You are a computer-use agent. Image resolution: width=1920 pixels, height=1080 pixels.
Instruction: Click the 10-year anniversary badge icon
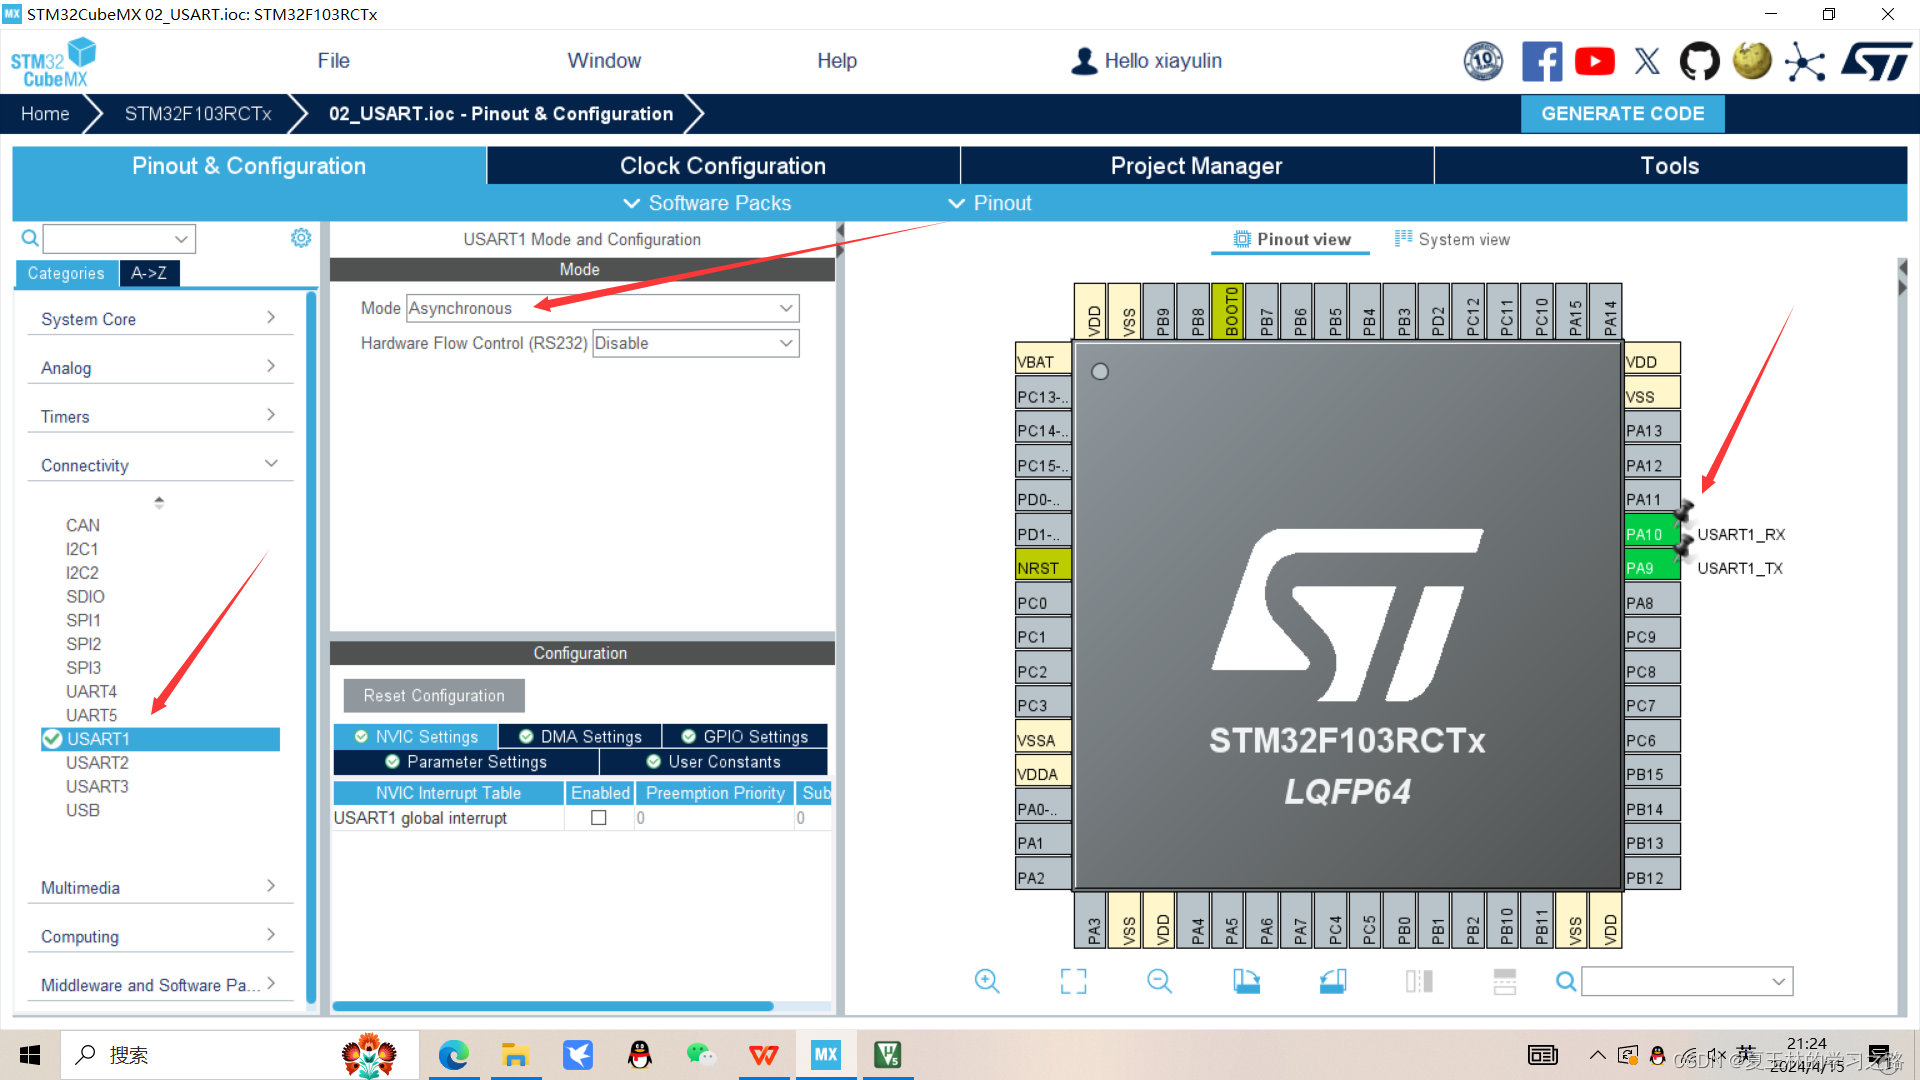click(1483, 61)
